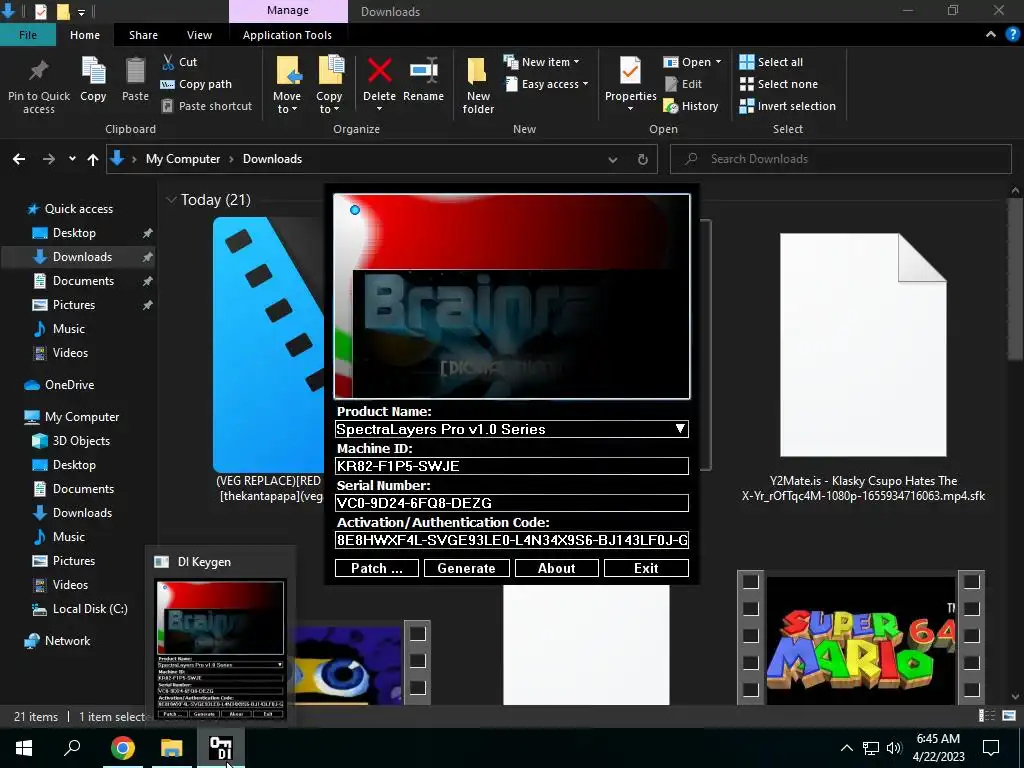Collapse the ribbon with chevron
The image size is (1024, 768).
click(x=991, y=35)
